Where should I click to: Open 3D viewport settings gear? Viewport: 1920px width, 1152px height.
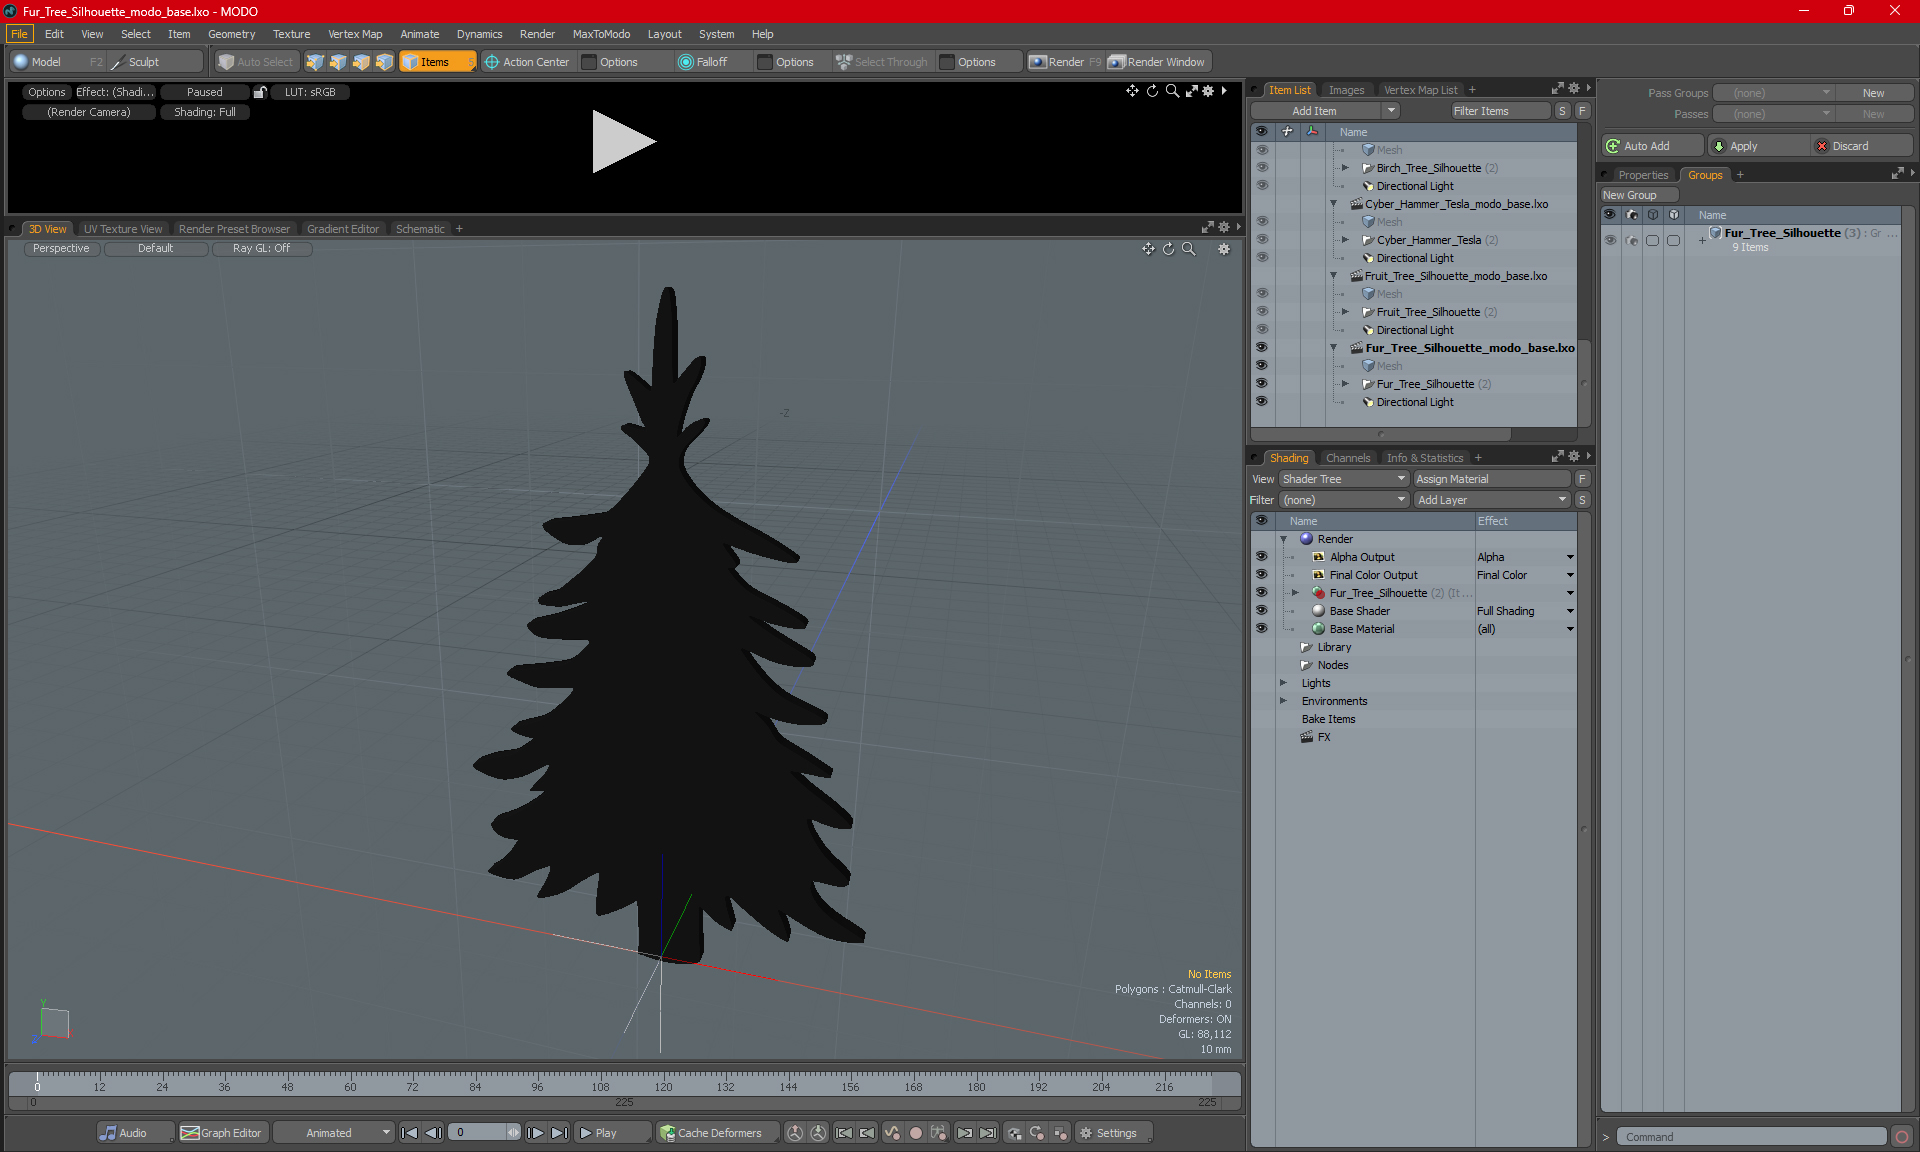click(x=1224, y=249)
